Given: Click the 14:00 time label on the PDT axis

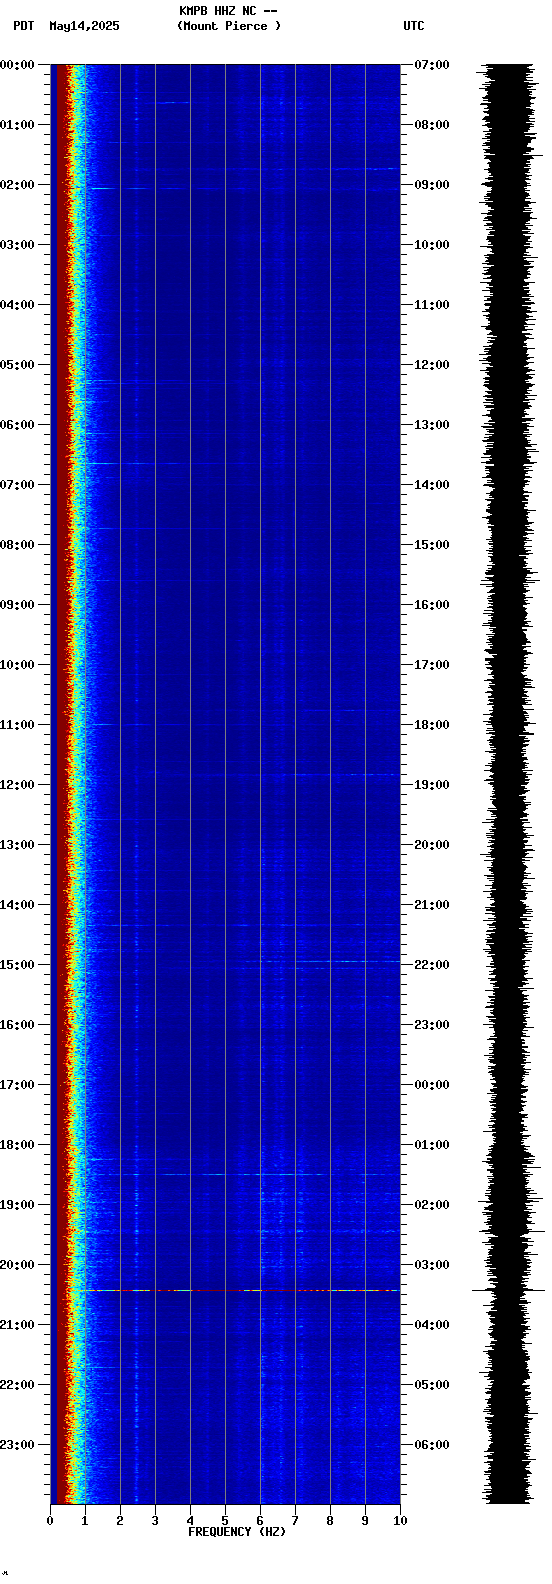Looking at the screenshot, I should (17, 905).
